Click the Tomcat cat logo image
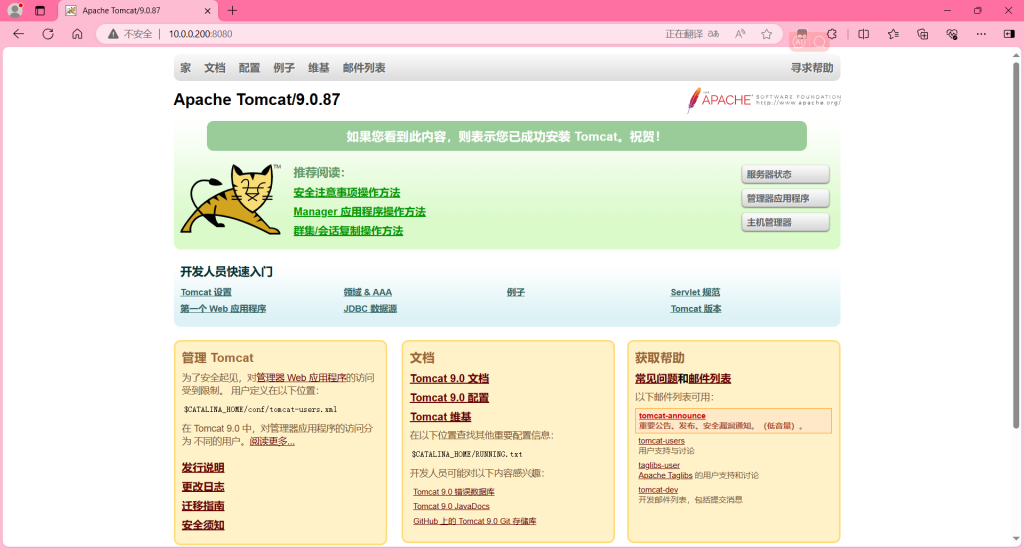The width and height of the screenshot is (1024, 549). [231, 199]
